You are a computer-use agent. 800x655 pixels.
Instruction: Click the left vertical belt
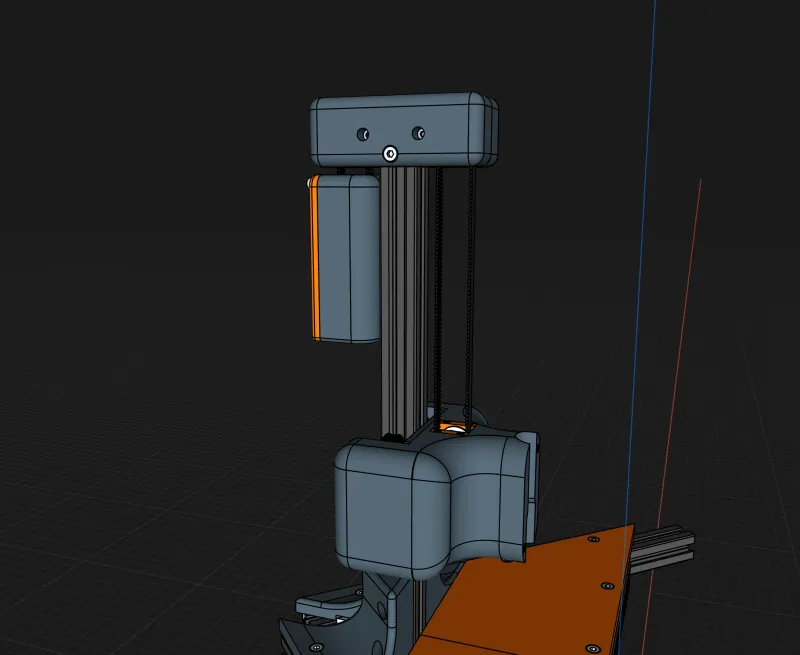[439, 290]
